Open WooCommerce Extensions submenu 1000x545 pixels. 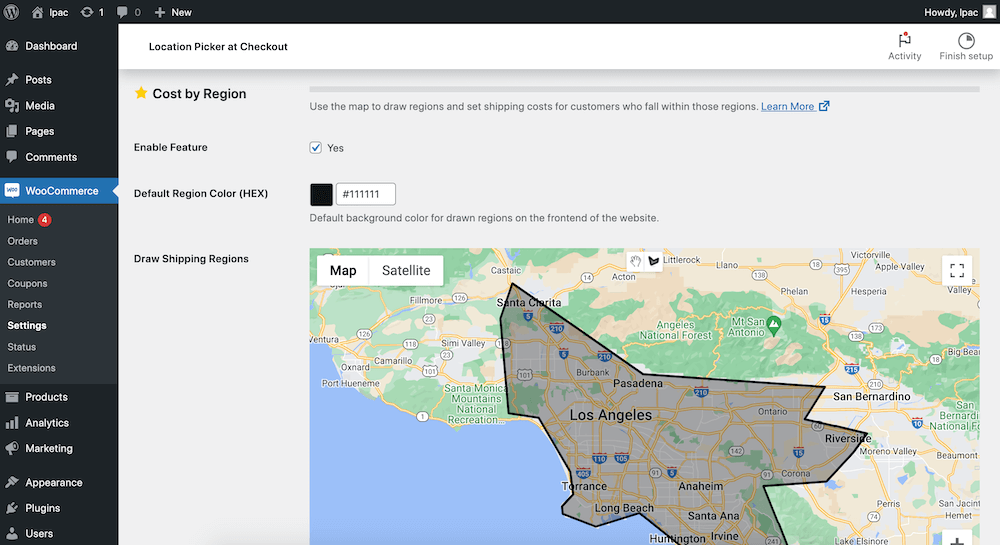click(31, 368)
